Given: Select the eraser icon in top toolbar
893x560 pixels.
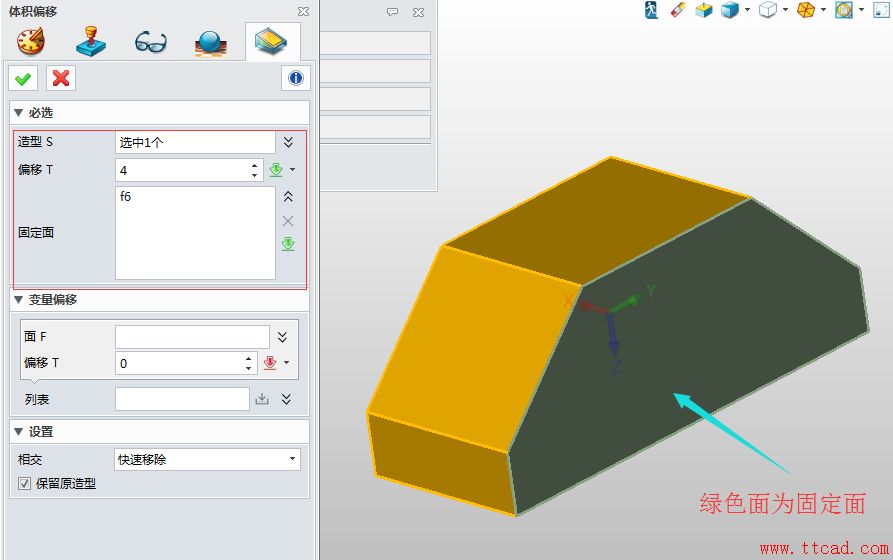Looking at the screenshot, I should point(678,10).
